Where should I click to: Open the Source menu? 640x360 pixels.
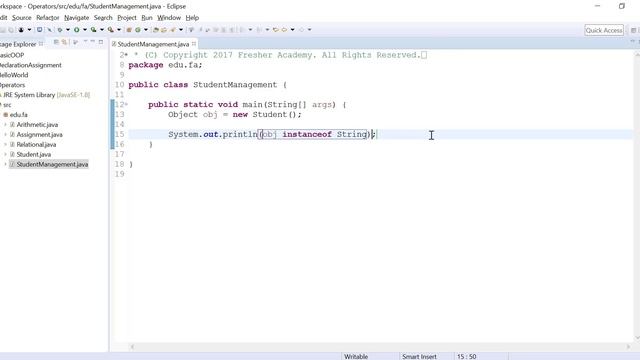pos(22,18)
